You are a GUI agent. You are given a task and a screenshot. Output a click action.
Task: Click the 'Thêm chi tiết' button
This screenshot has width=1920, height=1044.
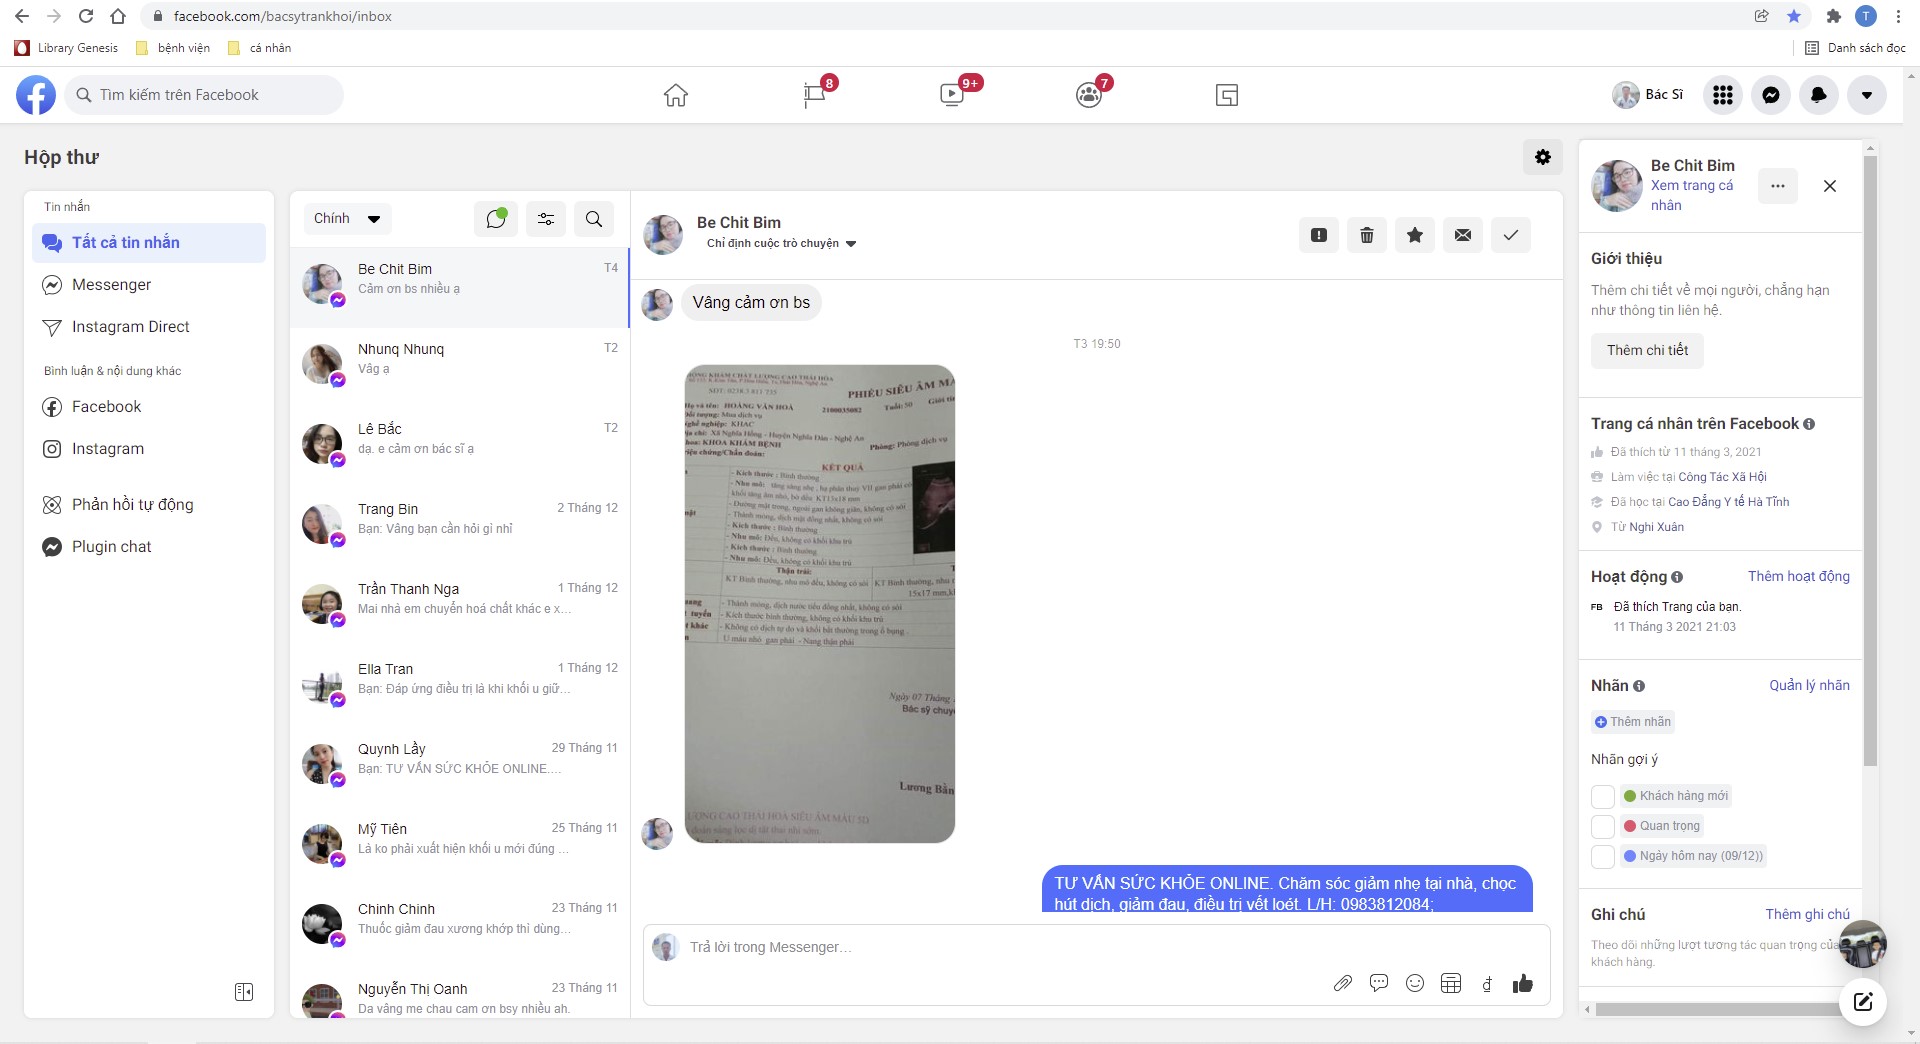pyautogui.click(x=1646, y=350)
